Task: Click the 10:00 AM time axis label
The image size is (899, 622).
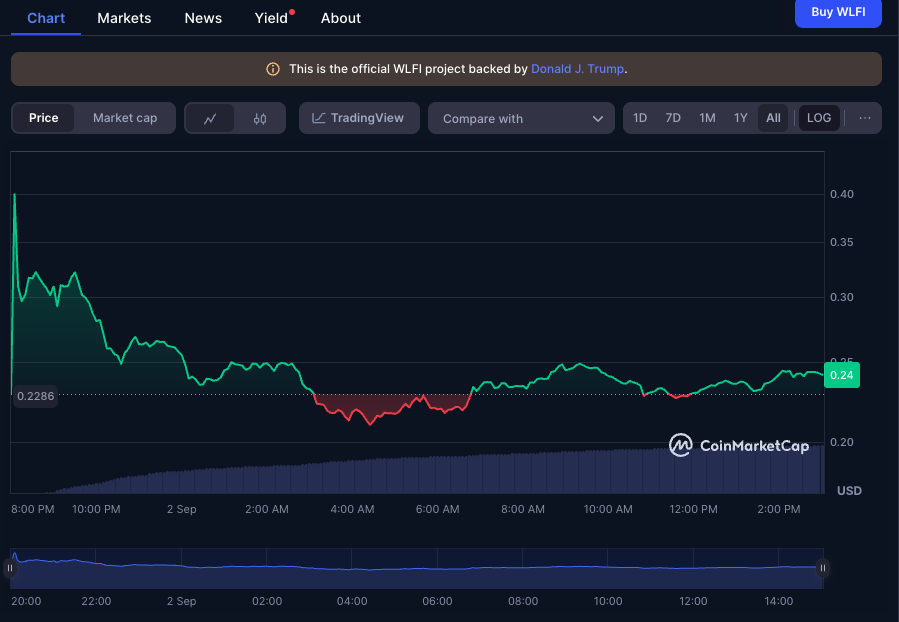Action: pos(608,509)
